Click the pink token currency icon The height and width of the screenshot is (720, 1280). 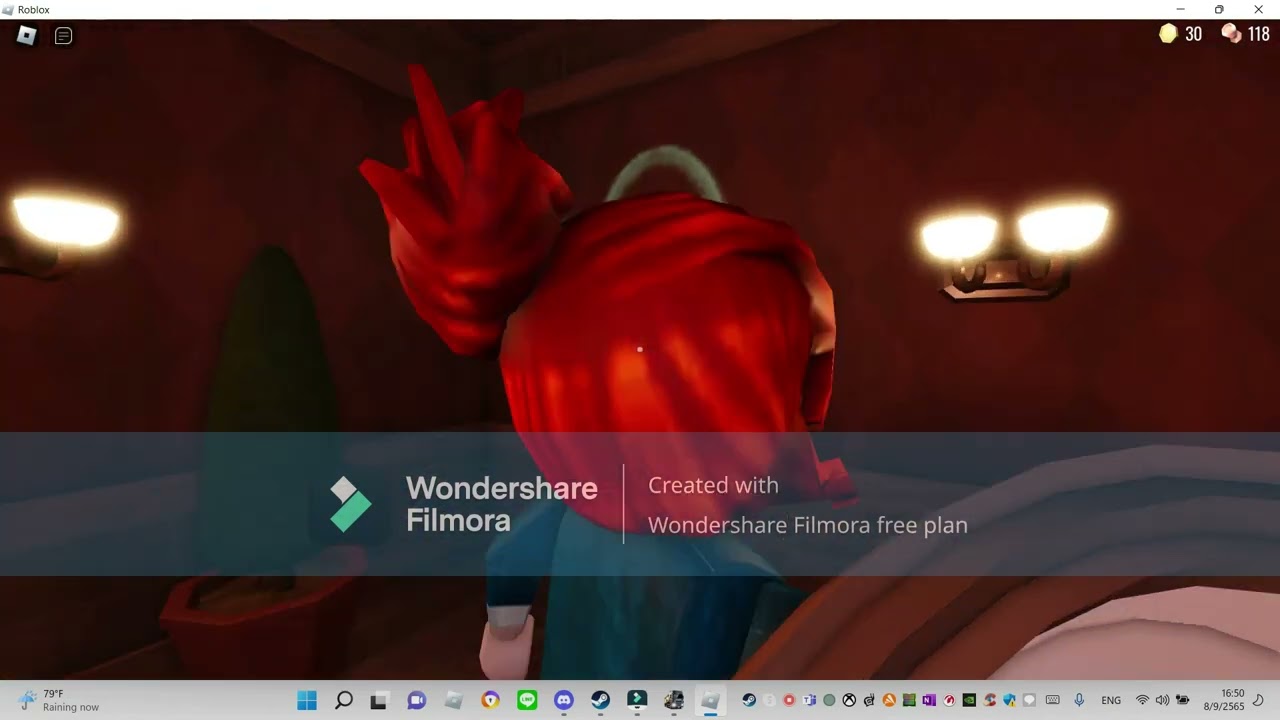pos(1231,34)
